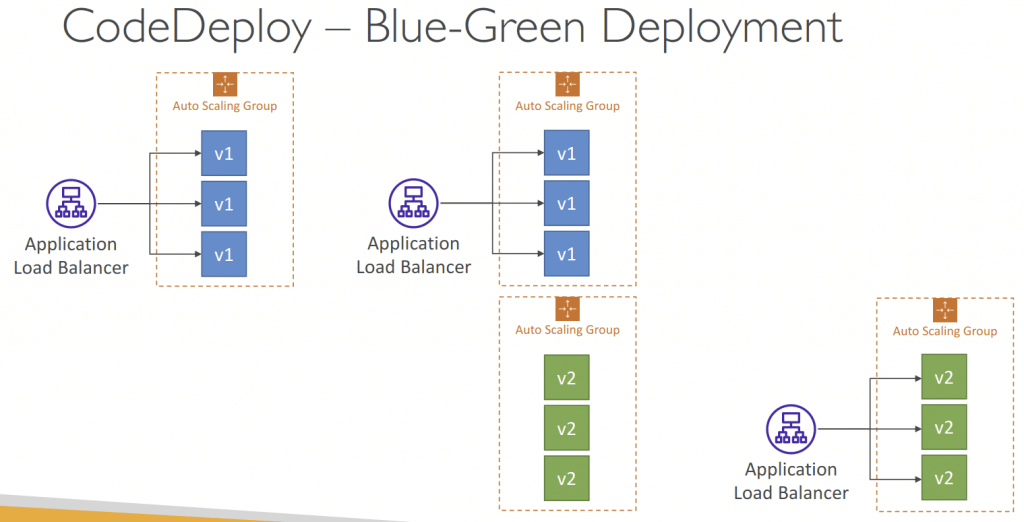Select the Auto Scaling Group icon above middle v1 boxes
The height and width of the screenshot is (522, 1024).
(568, 84)
